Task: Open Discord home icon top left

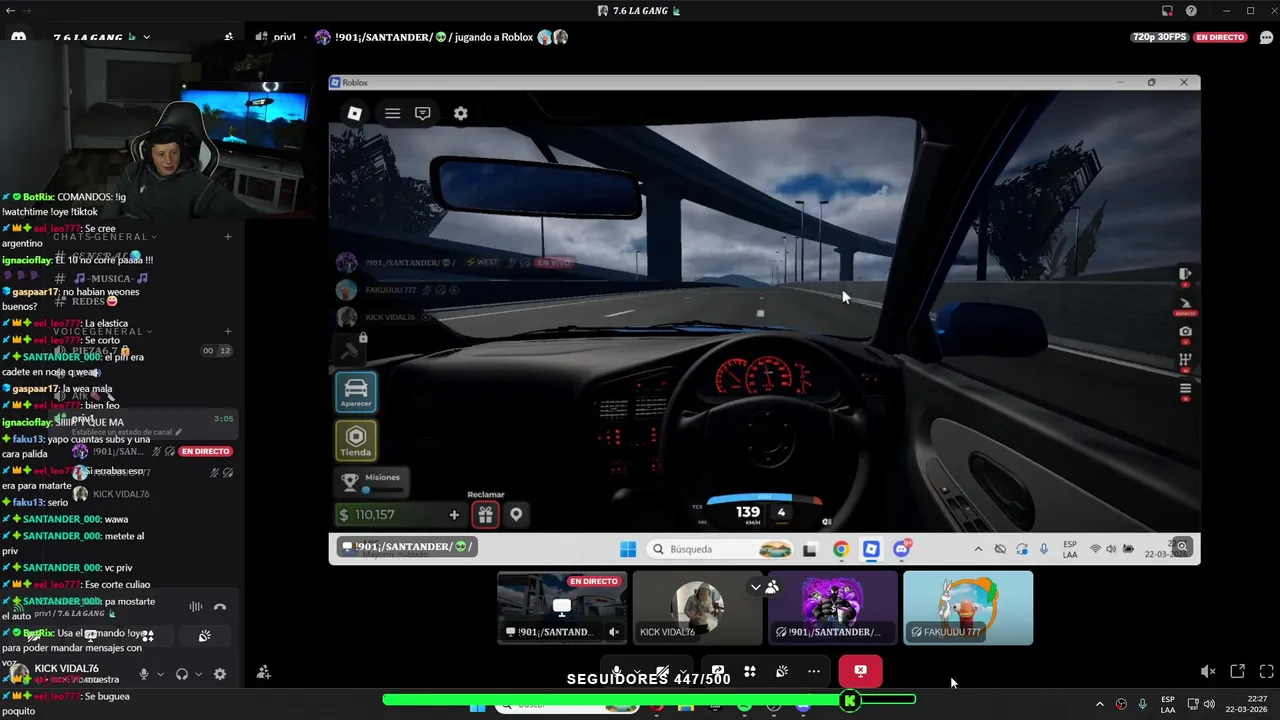Action: pyautogui.click(x=18, y=37)
